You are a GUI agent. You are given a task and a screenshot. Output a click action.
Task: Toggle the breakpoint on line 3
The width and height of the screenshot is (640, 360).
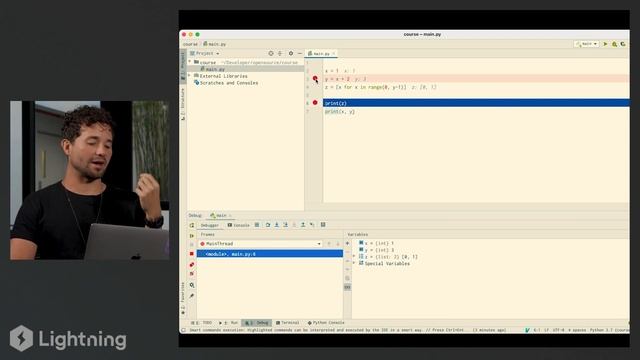coord(315,78)
